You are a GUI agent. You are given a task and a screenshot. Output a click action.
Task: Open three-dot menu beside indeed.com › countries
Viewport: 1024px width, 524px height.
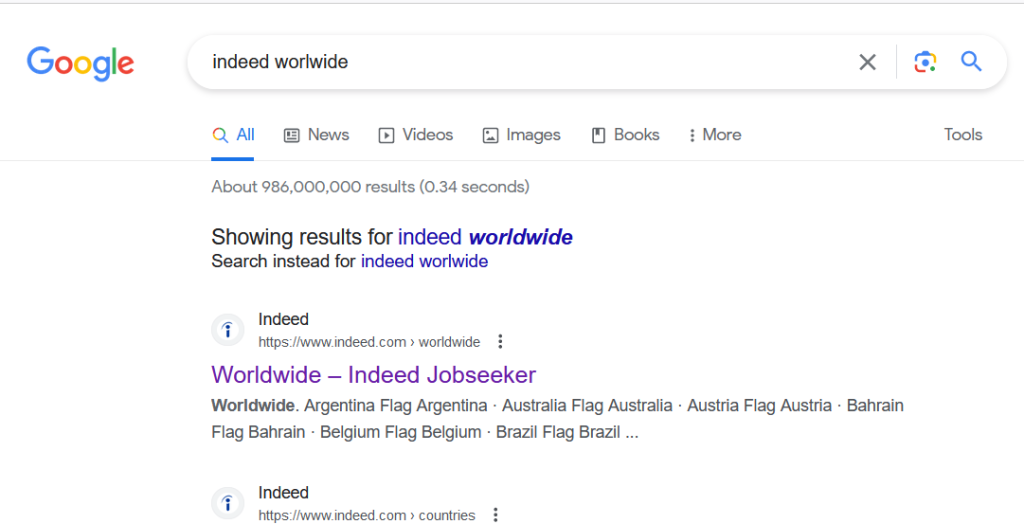[496, 515]
